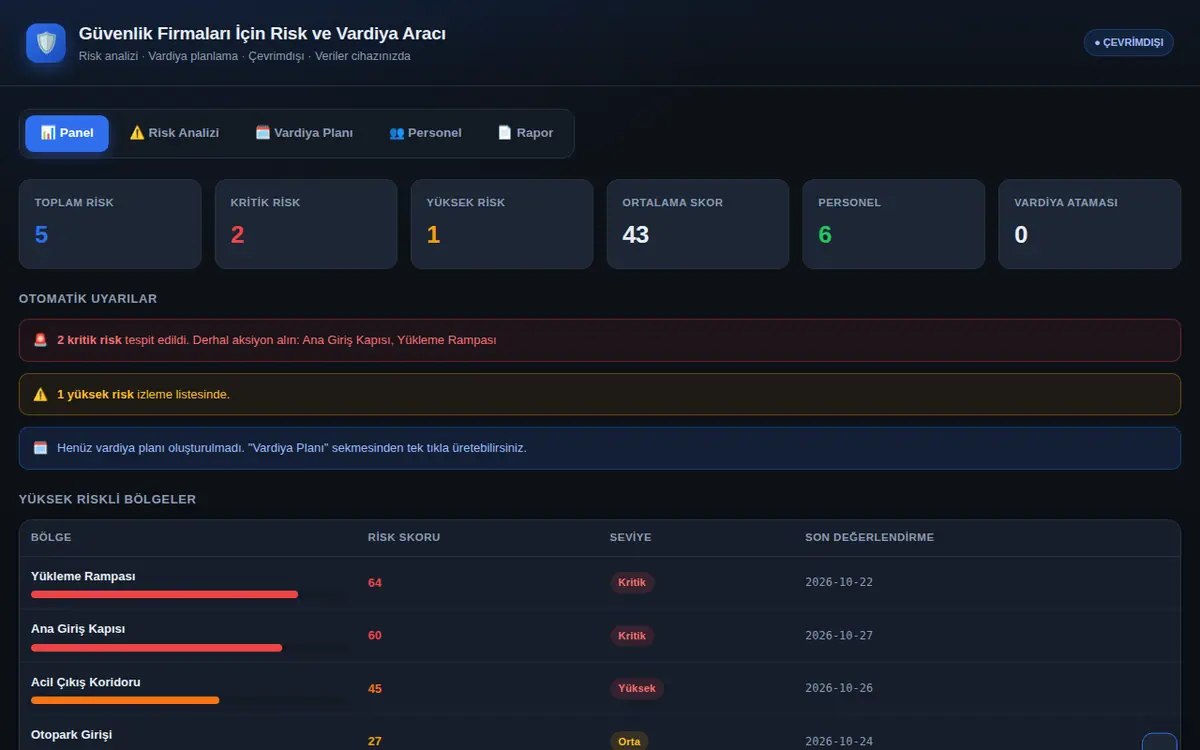
Task: Click the date 2026-10-22
Action: pyautogui.click(x=839, y=582)
